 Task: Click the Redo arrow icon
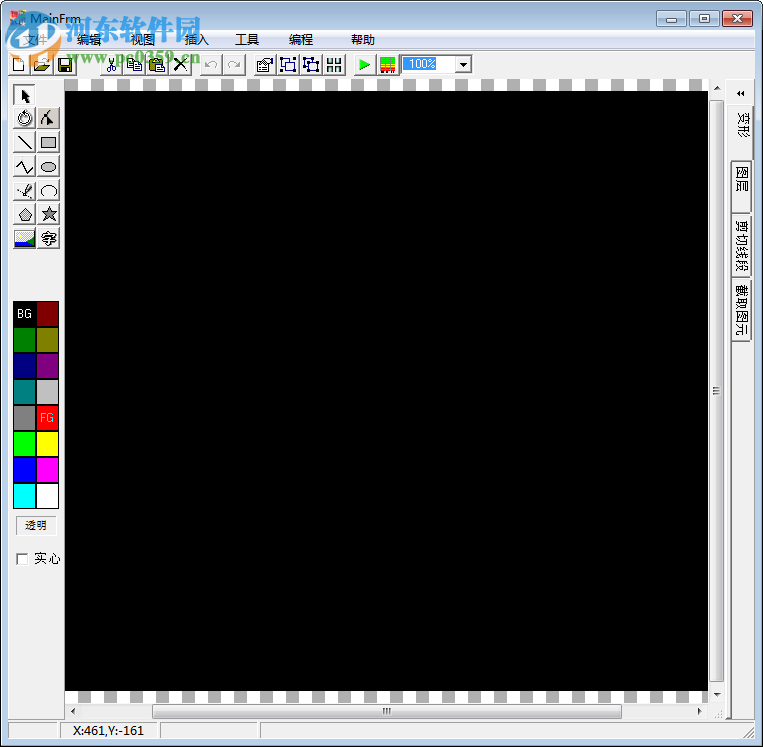tap(234, 64)
